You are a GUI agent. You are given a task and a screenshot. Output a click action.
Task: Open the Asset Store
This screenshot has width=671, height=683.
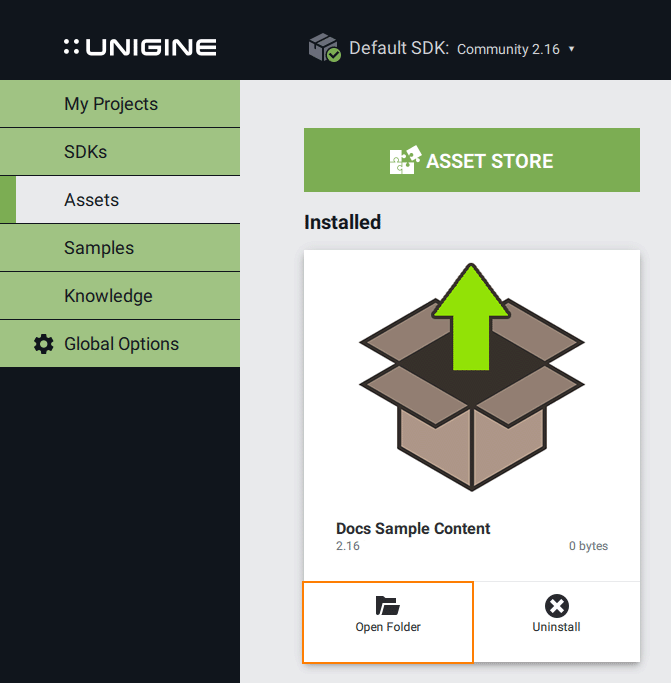point(472,160)
